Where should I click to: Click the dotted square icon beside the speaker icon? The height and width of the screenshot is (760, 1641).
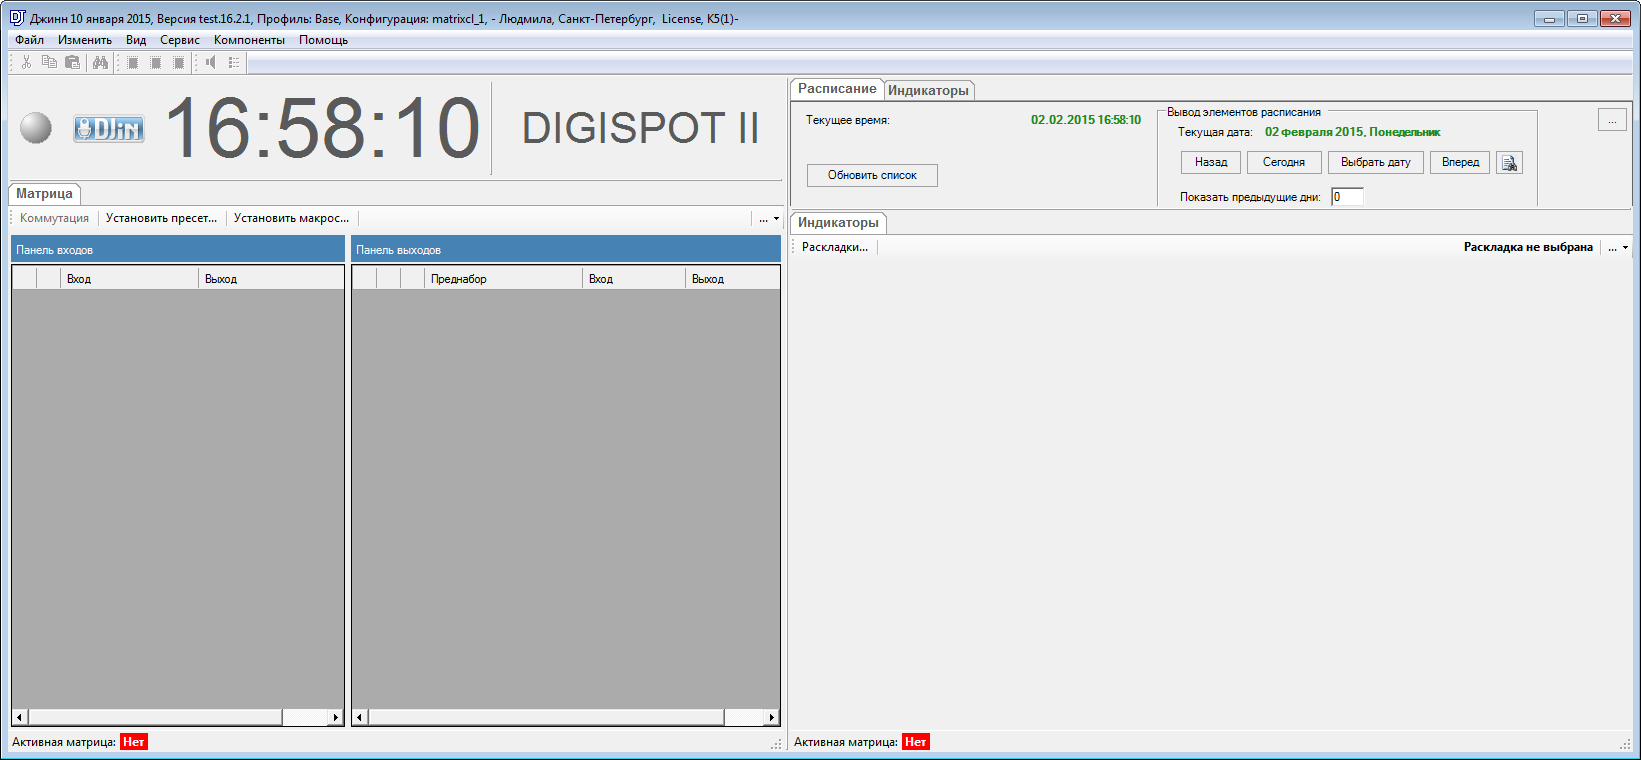tap(179, 62)
